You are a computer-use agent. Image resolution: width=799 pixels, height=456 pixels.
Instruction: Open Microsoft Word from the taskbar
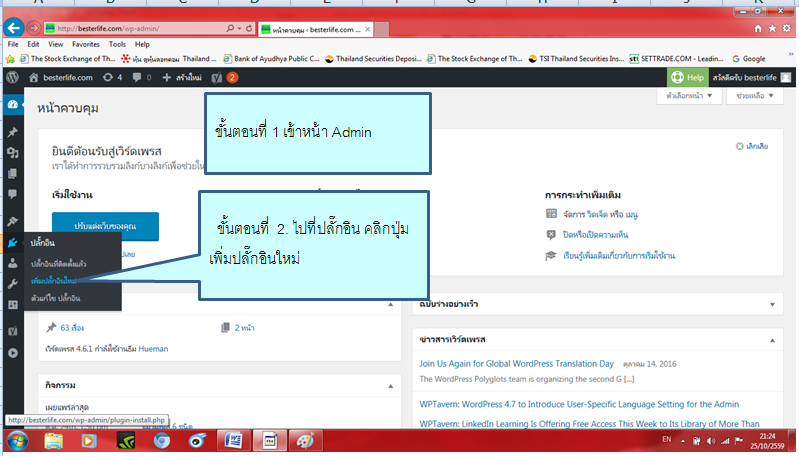[x=233, y=441]
